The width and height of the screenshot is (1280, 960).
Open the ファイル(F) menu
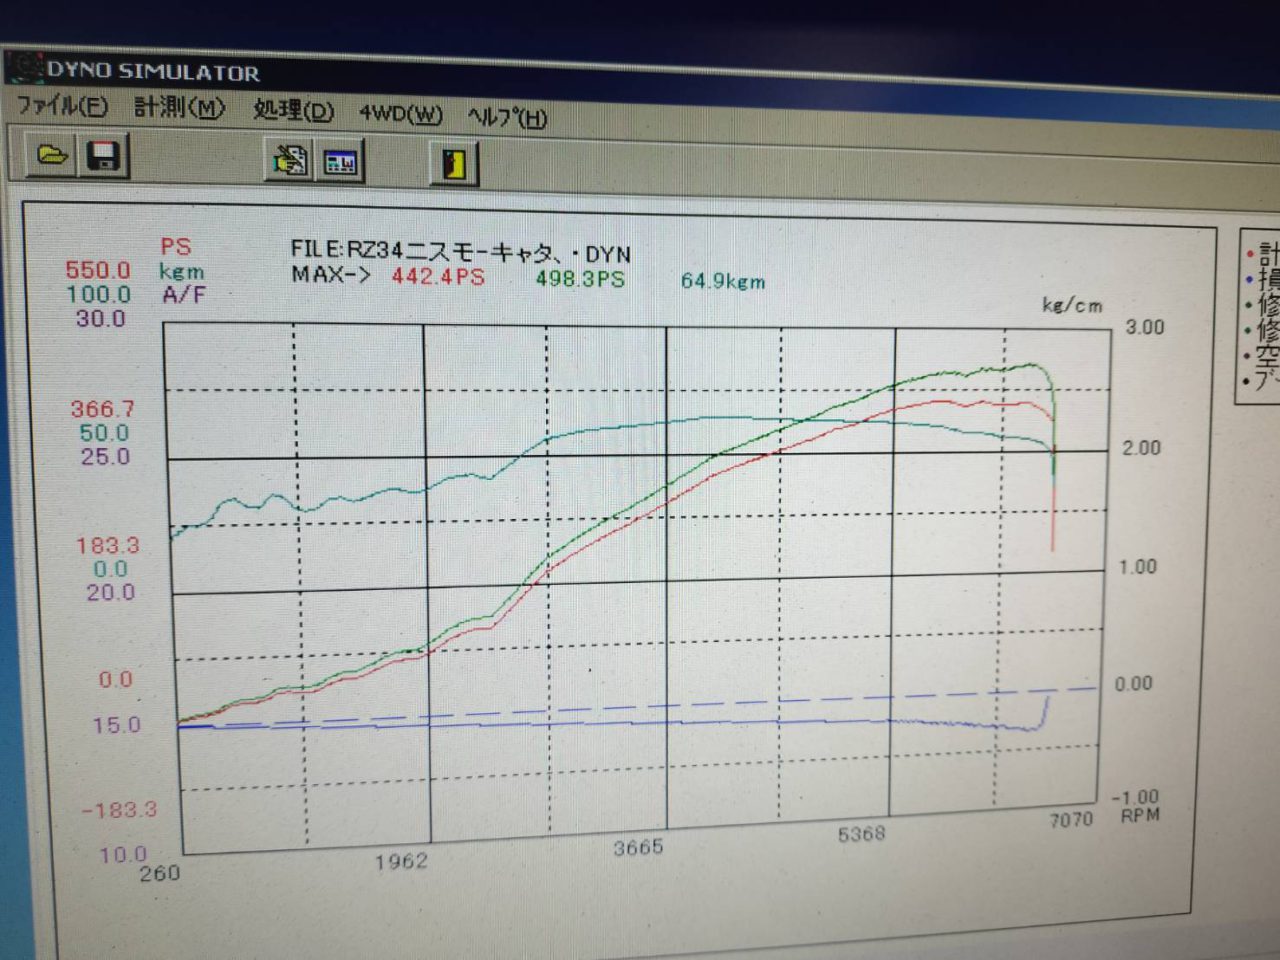(x=62, y=106)
